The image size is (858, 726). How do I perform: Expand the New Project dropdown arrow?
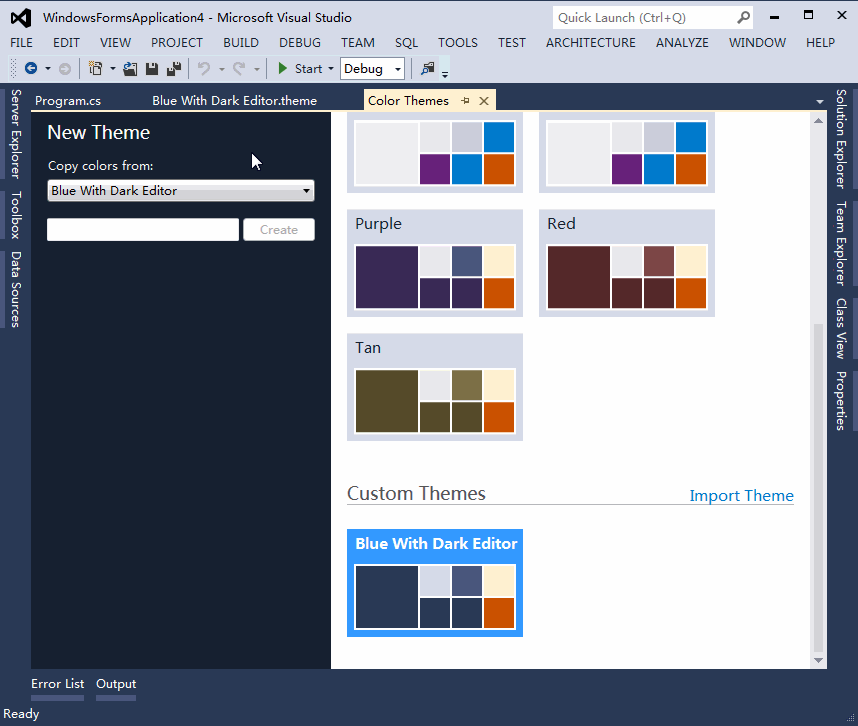coord(113,69)
